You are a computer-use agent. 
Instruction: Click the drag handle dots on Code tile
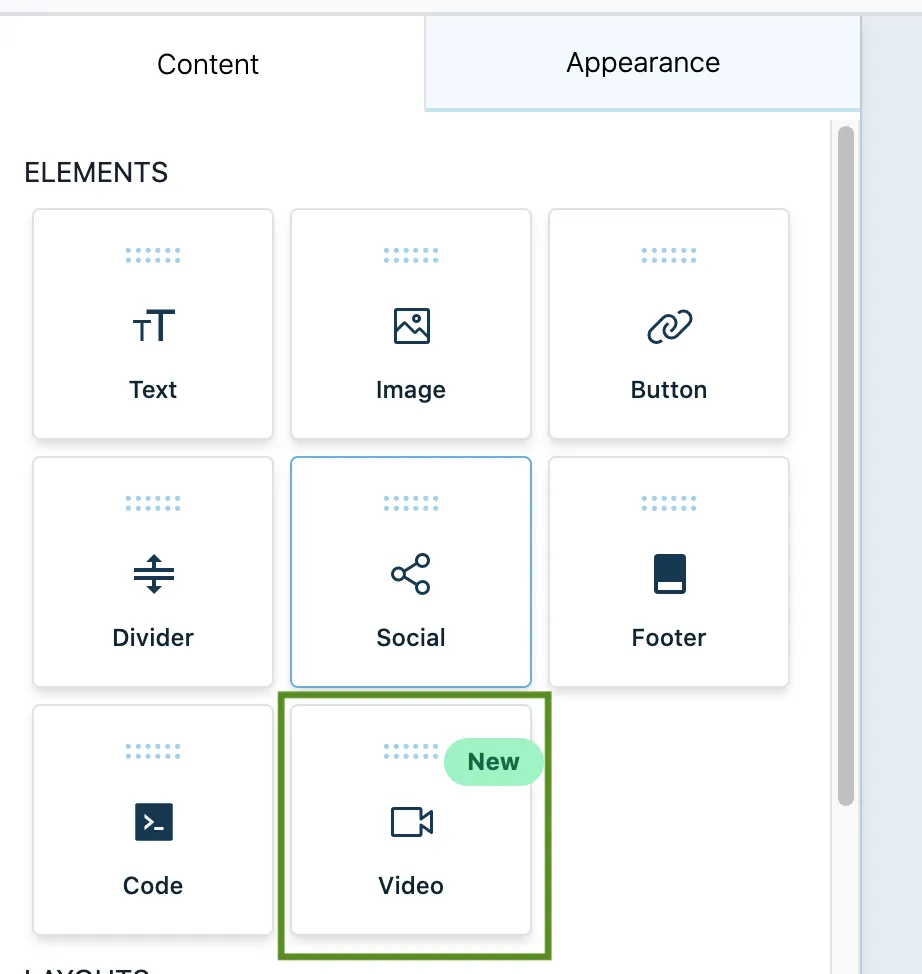(x=153, y=751)
